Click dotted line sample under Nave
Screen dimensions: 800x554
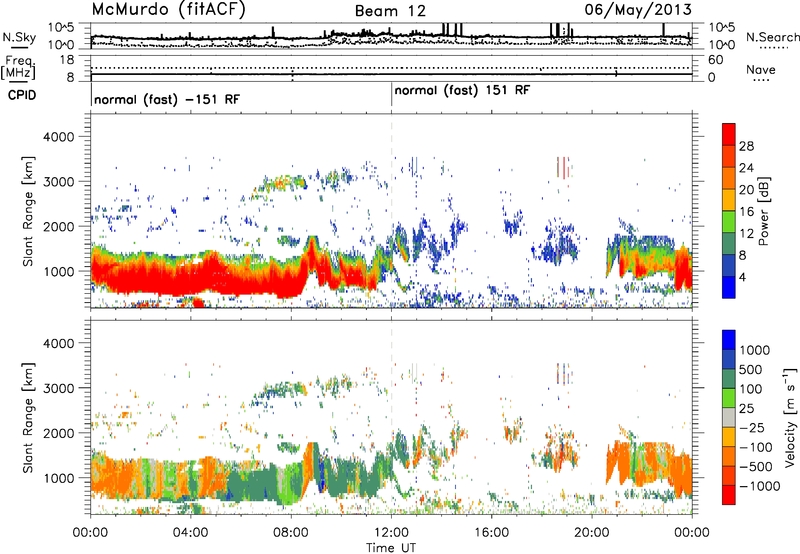tap(761, 81)
